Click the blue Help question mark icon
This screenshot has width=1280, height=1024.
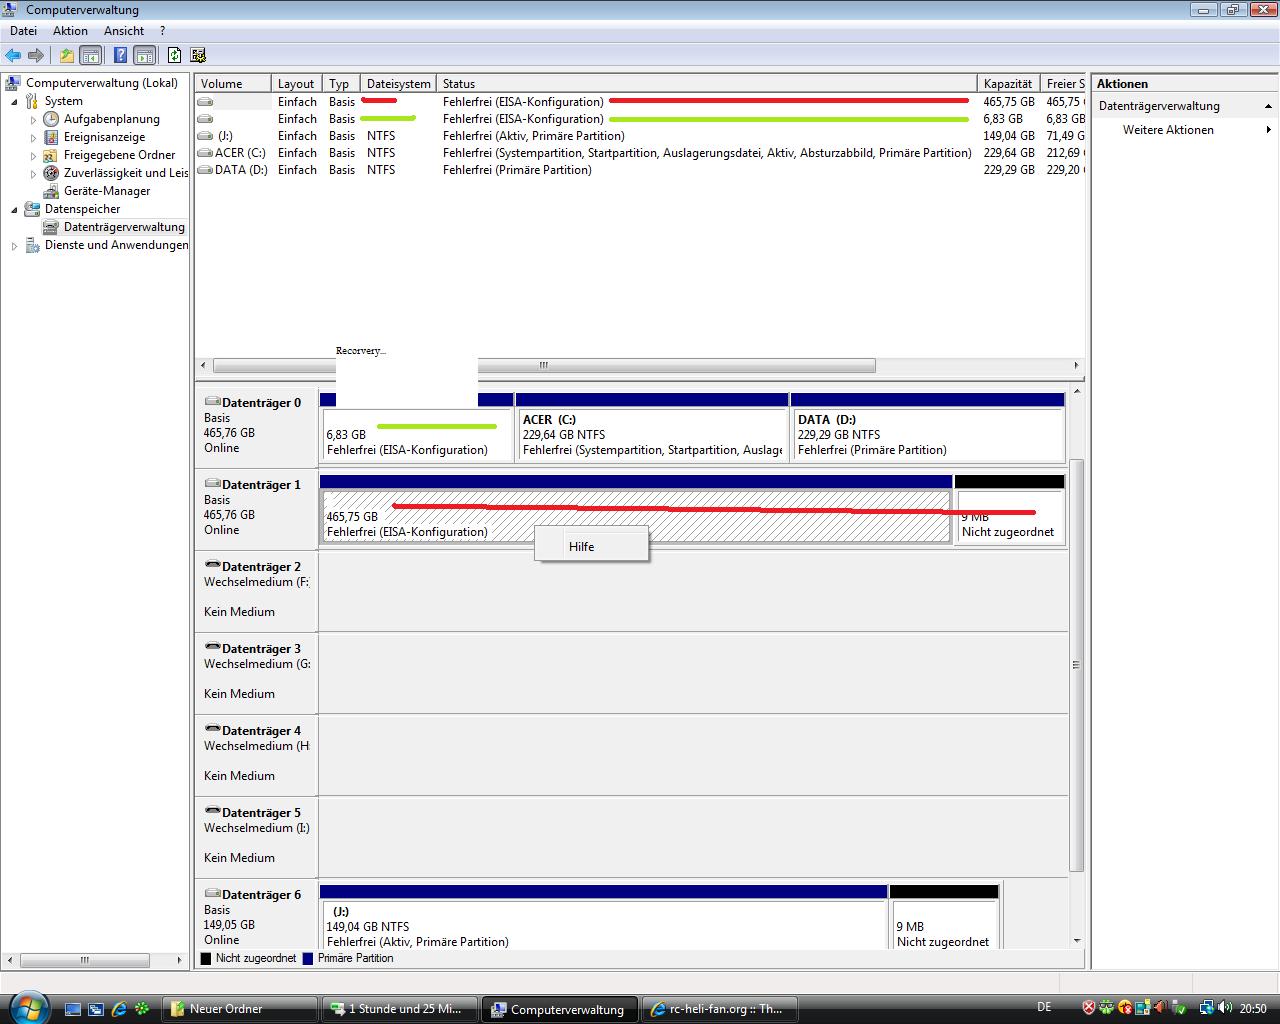[120, 56]
